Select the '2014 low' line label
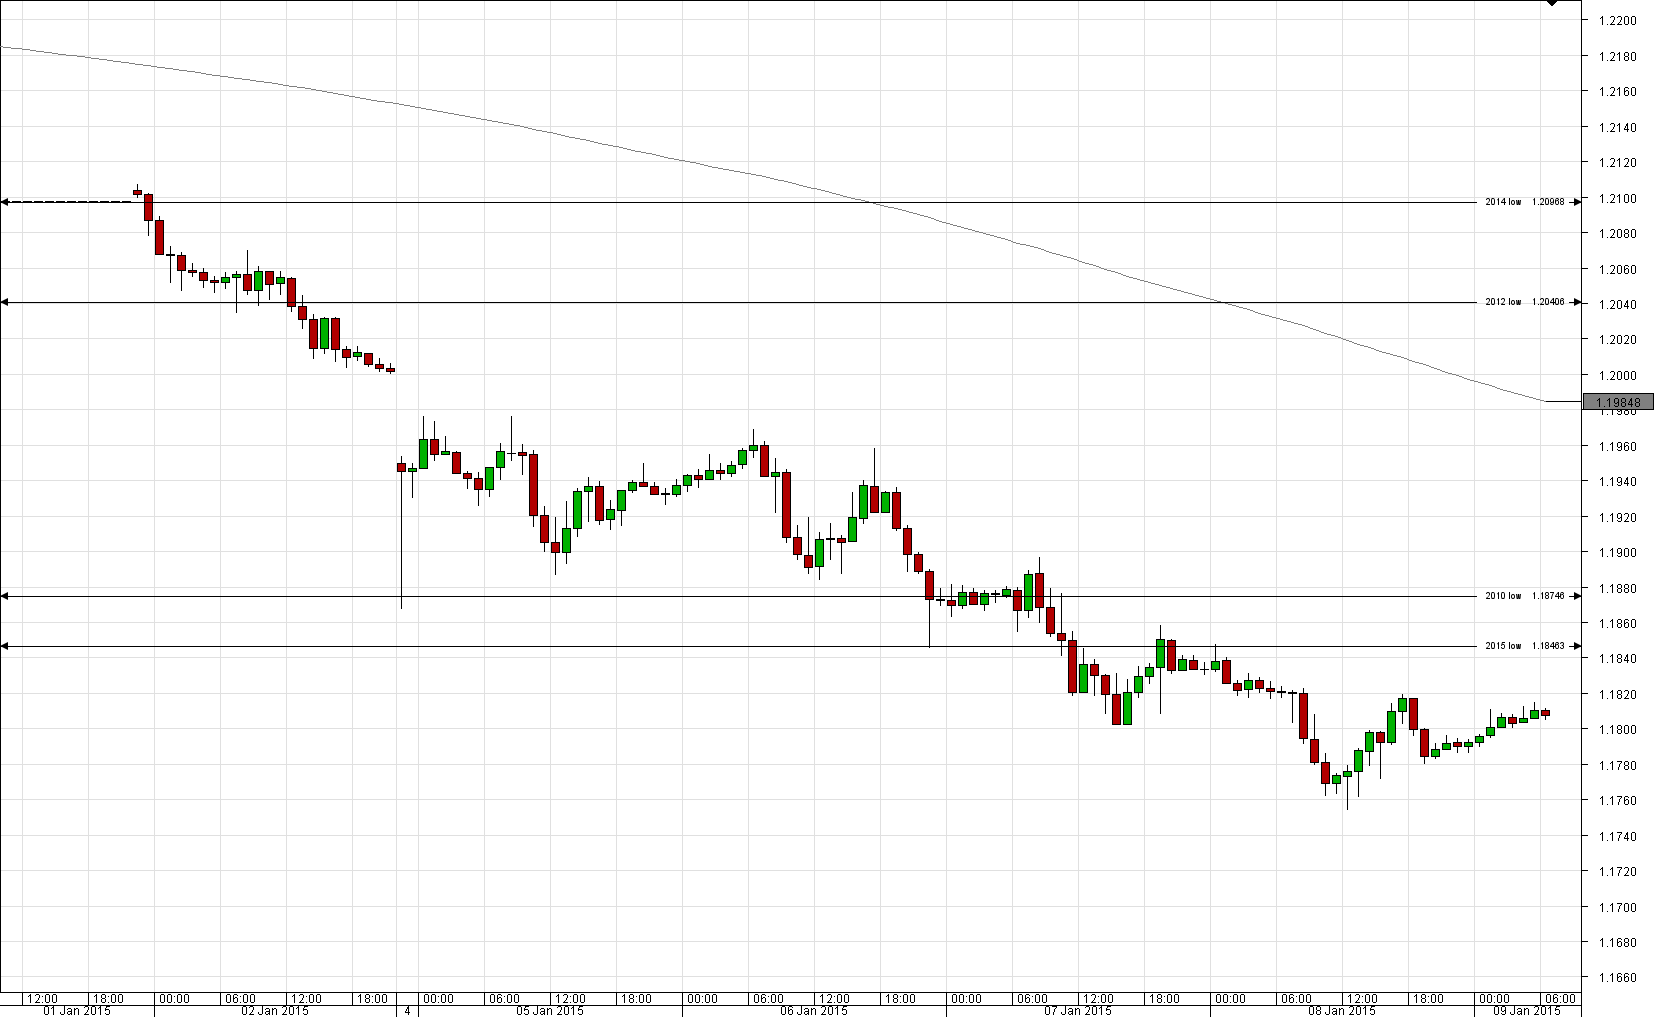Viewport: 1655px width, 1017px height. [1503, 202]
